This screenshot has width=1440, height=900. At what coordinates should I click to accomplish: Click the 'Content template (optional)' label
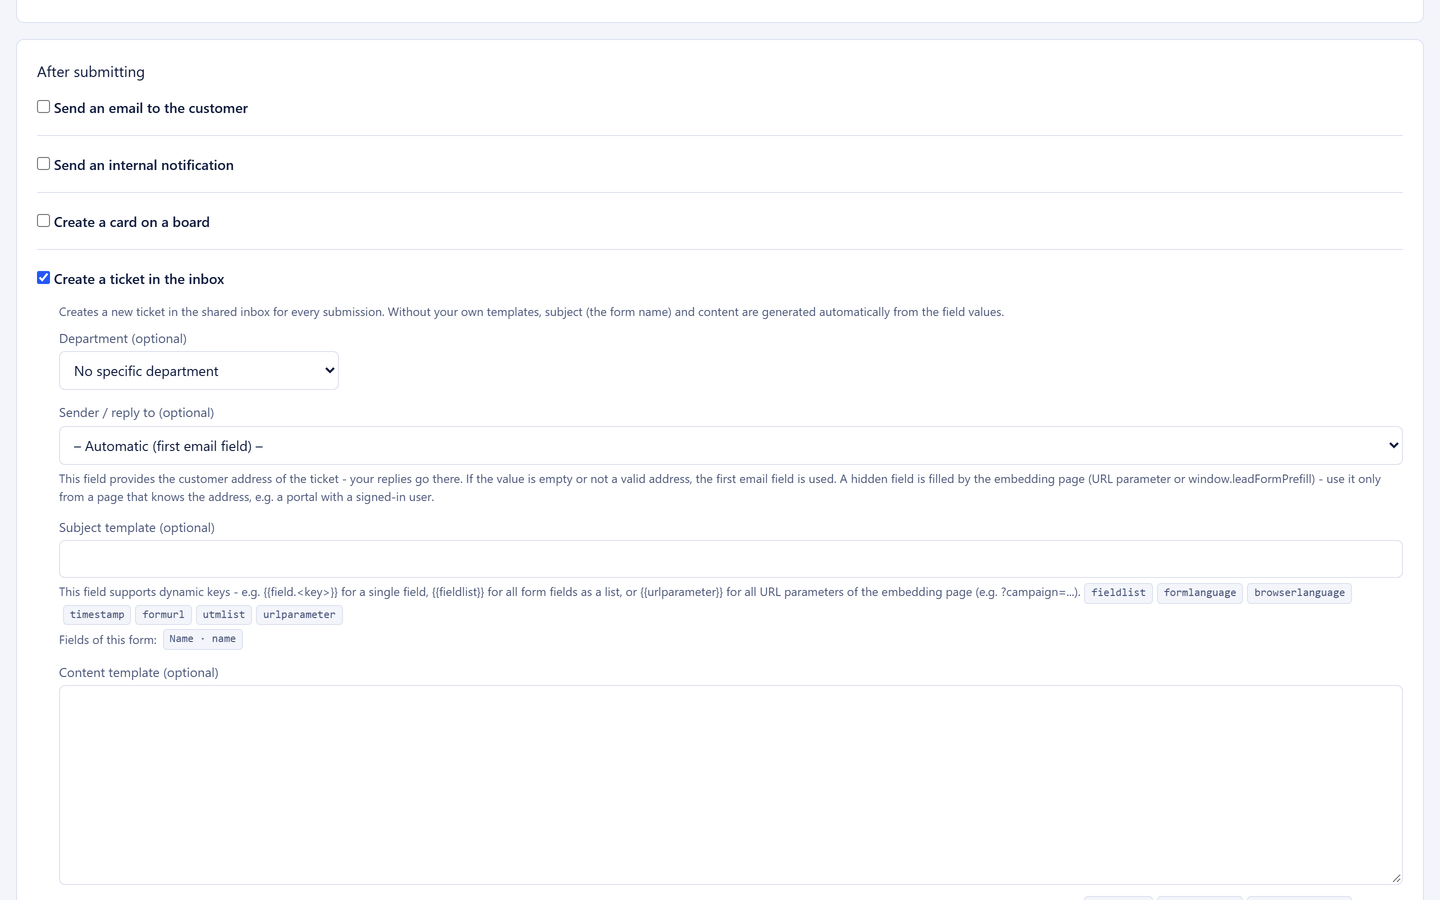(139, 673)
